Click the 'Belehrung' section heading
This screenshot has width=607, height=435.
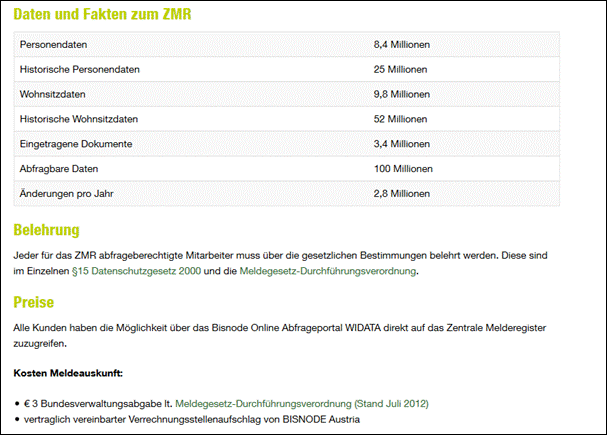(x=45, y=230)
